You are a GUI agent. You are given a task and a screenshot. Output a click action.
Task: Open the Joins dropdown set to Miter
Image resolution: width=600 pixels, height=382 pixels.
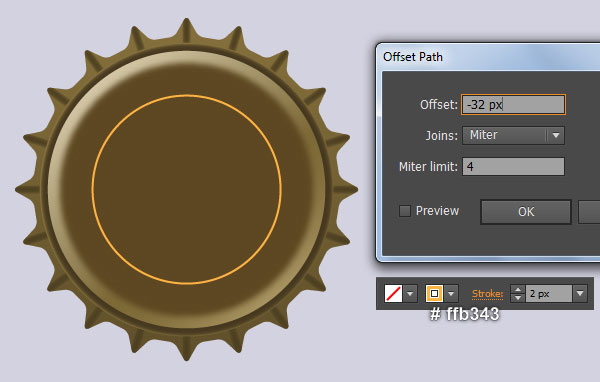pos(513,135)
